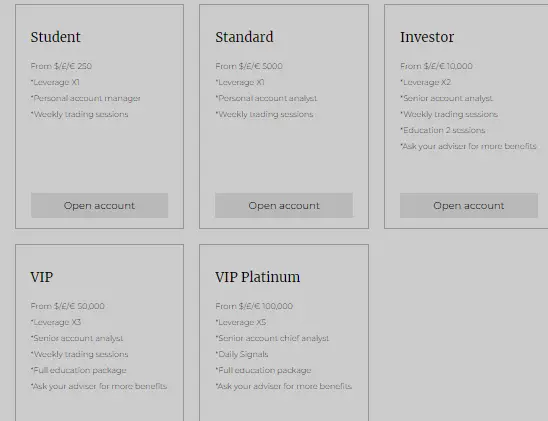Click VIP's 'From $/£/€ 50,000' price
This screenshot has width=548, height=421.
[x=67, y=306]
